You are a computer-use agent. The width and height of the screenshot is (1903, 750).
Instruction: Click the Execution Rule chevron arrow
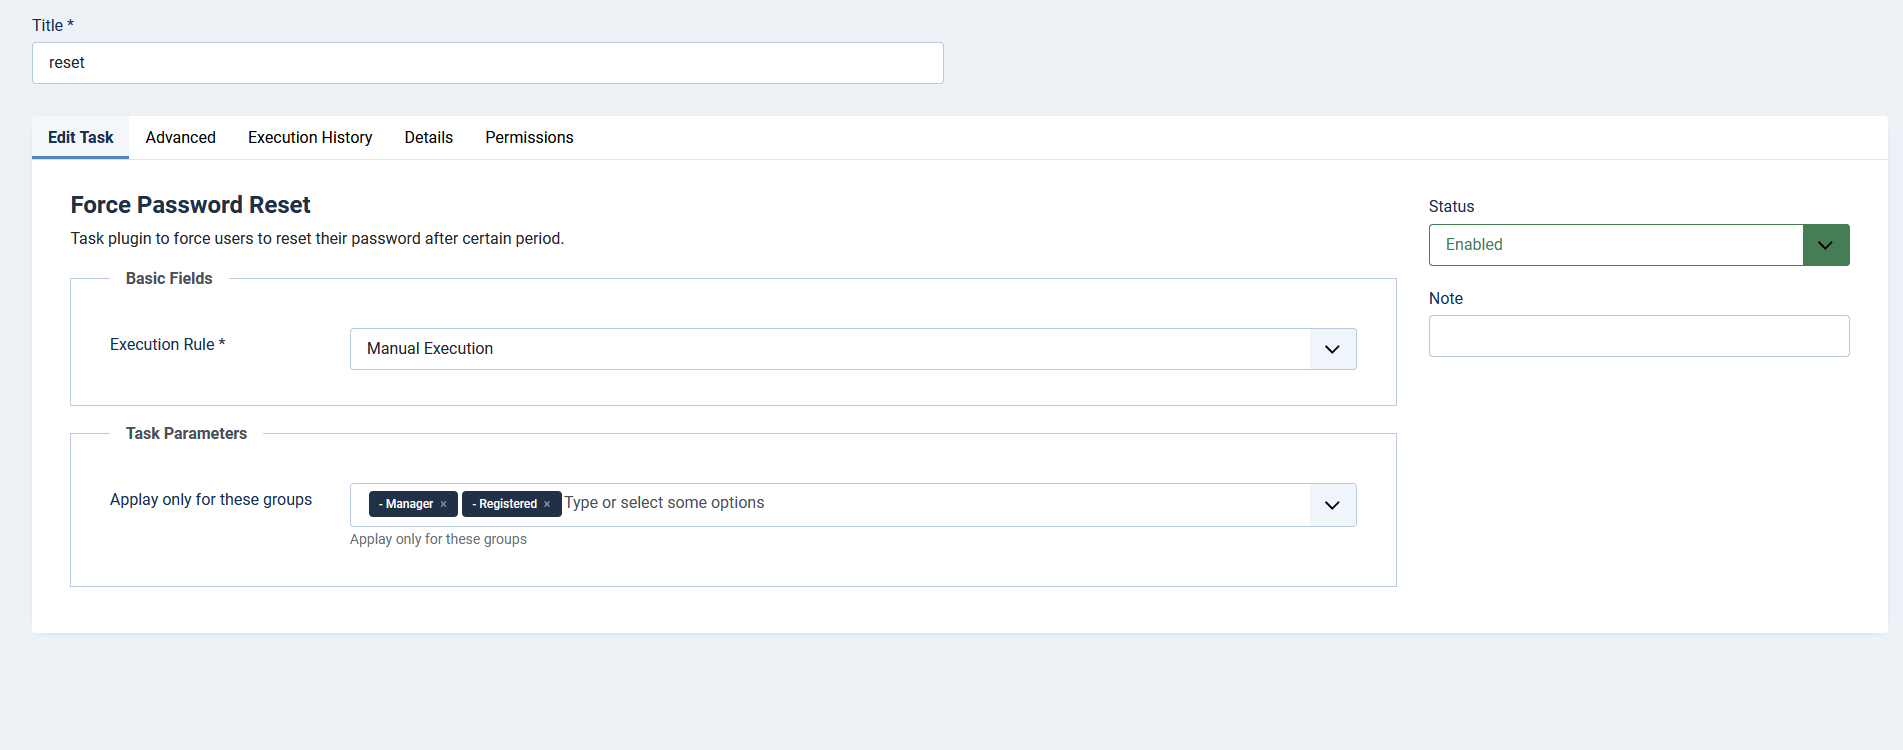point(1332,349)
